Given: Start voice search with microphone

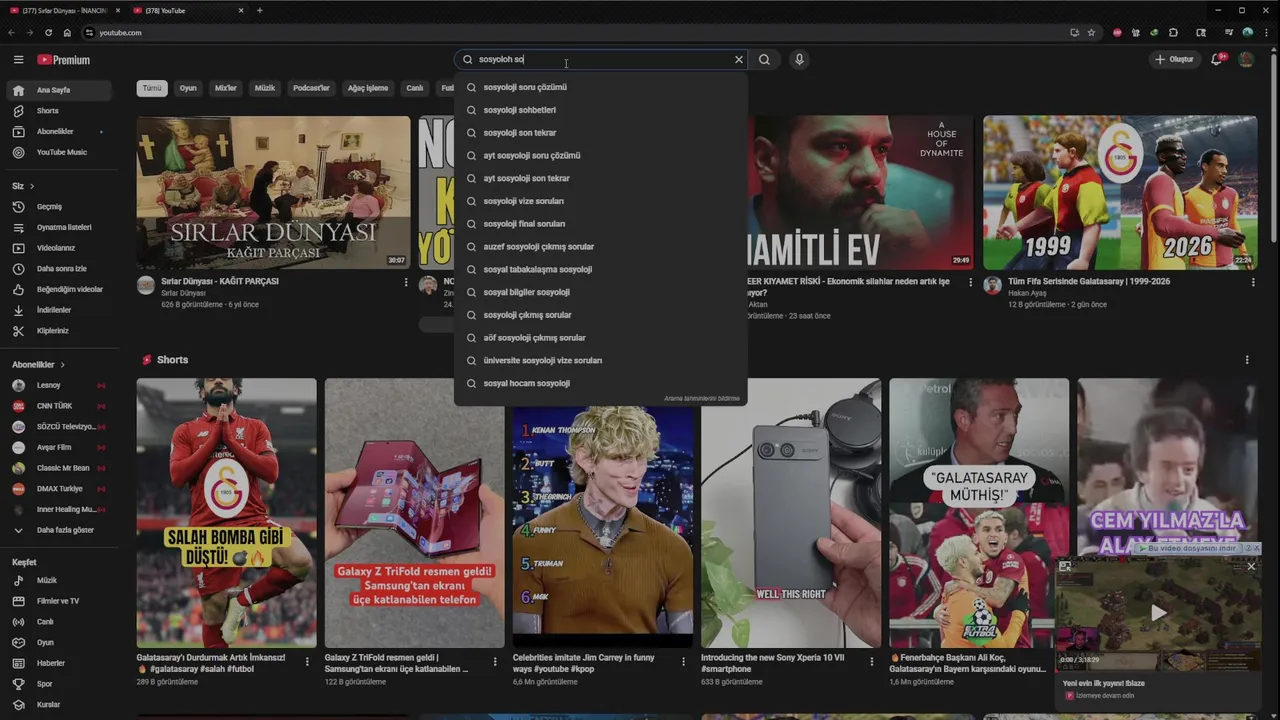Looking at the screenshot, I should pyautogui.click(x=799, y=60).
